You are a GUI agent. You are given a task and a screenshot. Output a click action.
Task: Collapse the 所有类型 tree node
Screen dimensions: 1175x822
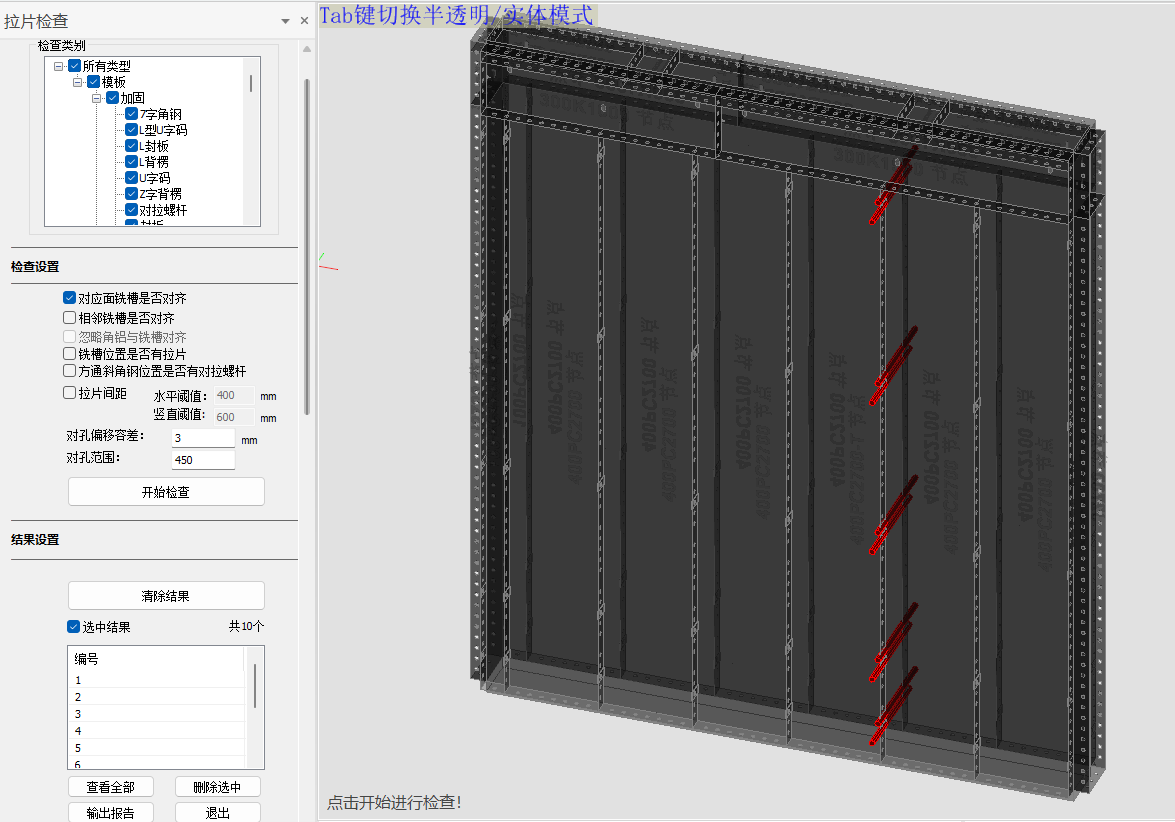59,66
